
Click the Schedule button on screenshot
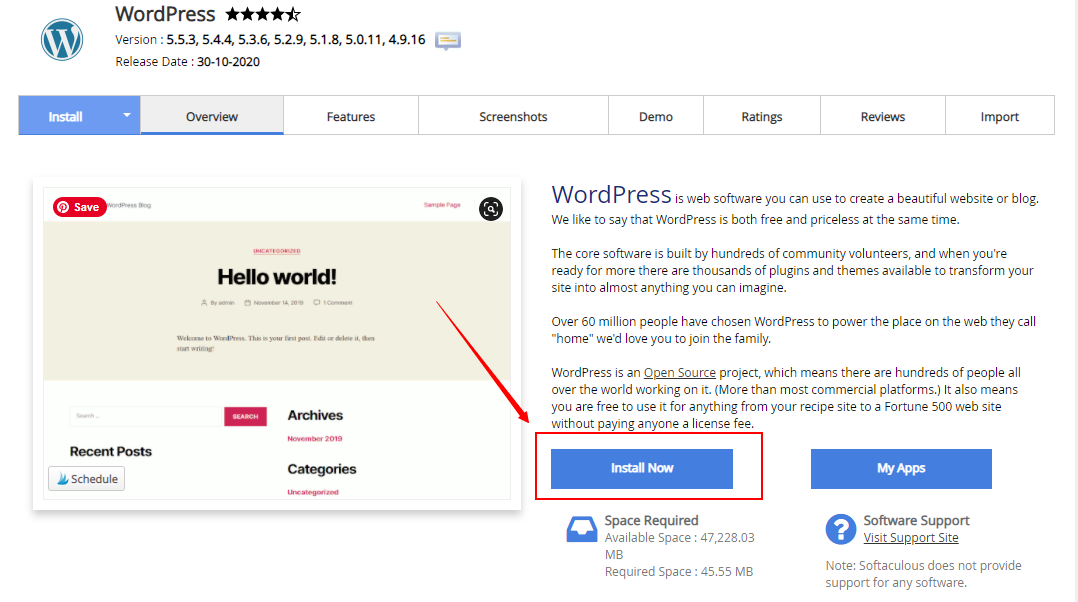coord(87,479)
